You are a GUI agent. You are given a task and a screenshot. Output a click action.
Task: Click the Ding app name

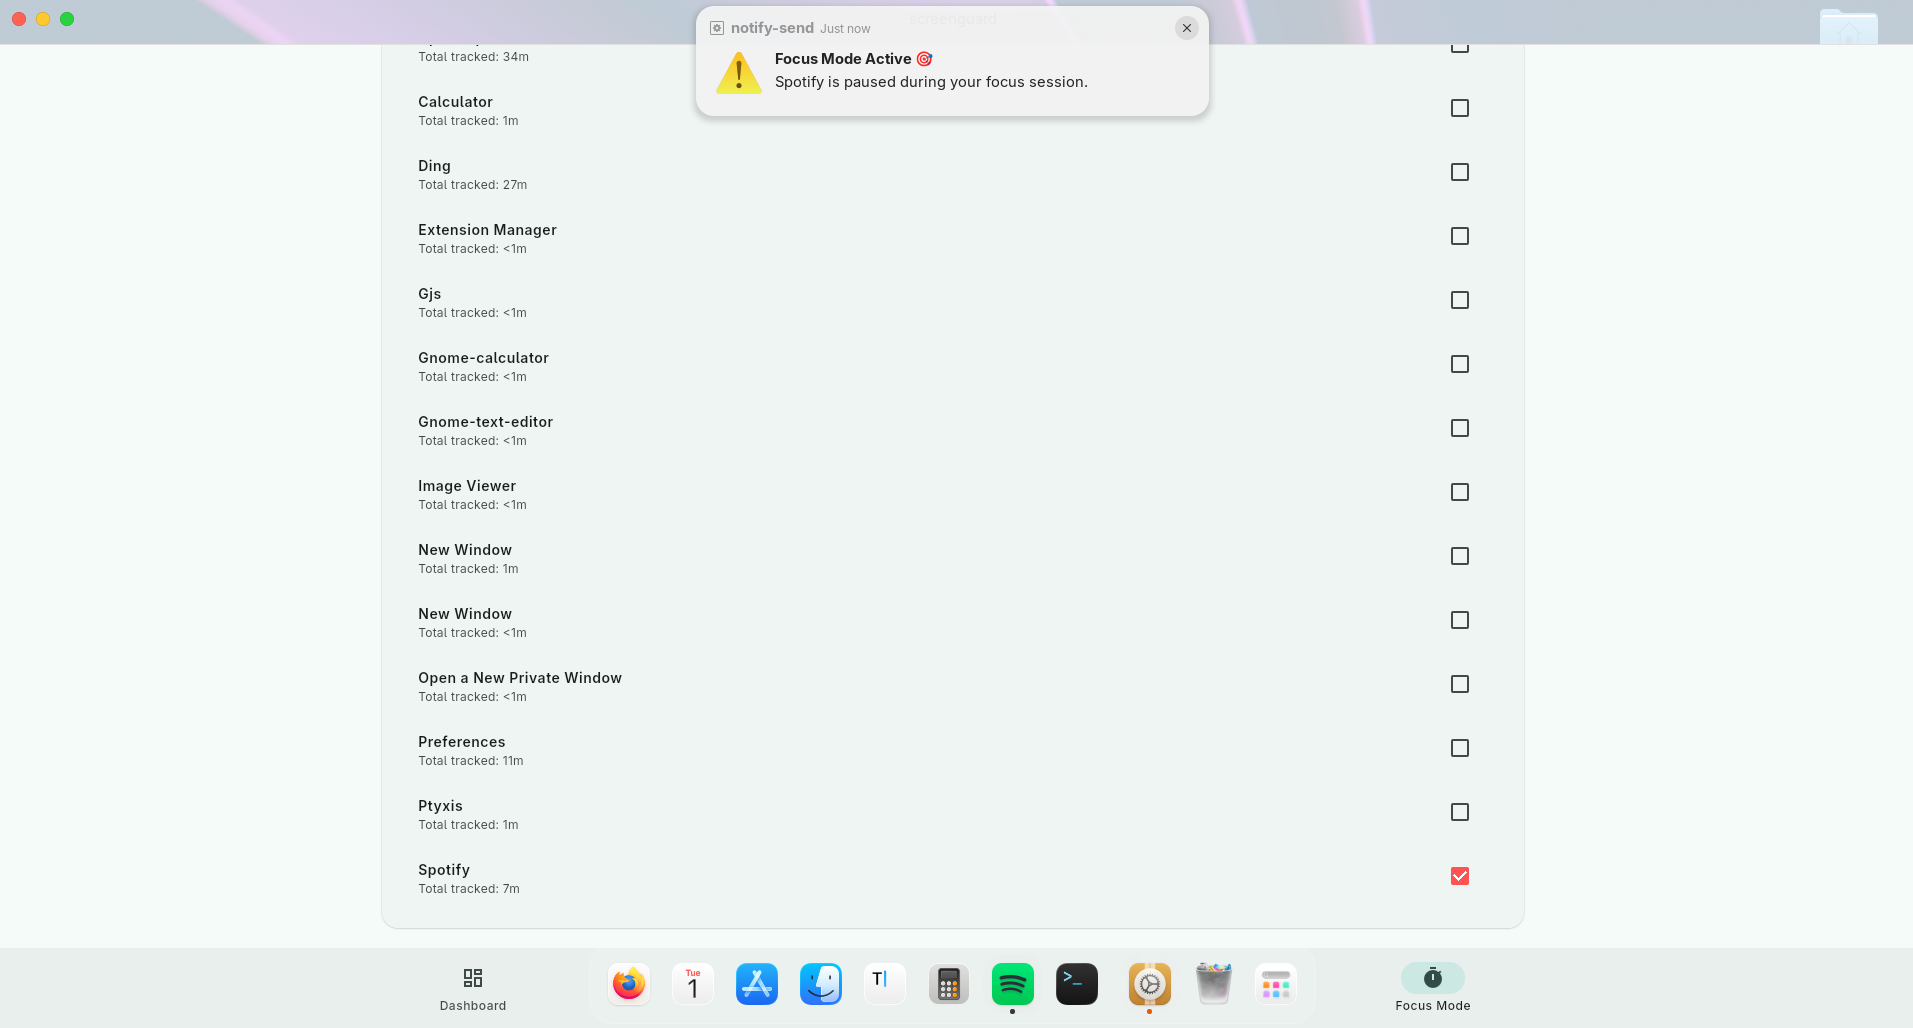point(434,166)
